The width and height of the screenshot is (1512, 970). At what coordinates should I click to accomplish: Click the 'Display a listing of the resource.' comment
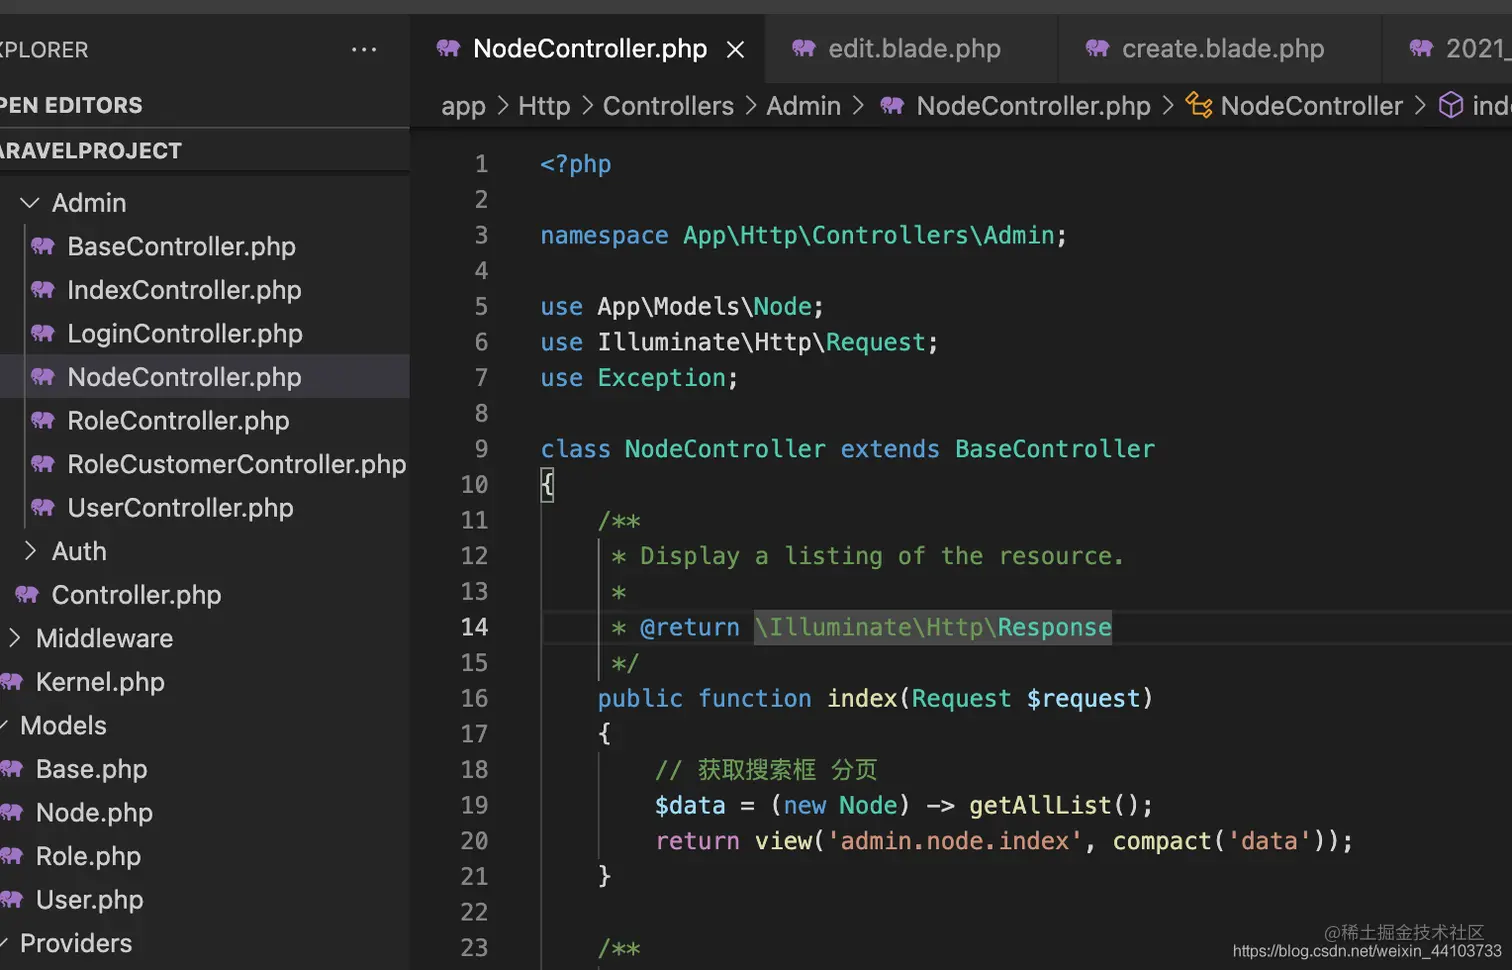click(x=881, y=556)
